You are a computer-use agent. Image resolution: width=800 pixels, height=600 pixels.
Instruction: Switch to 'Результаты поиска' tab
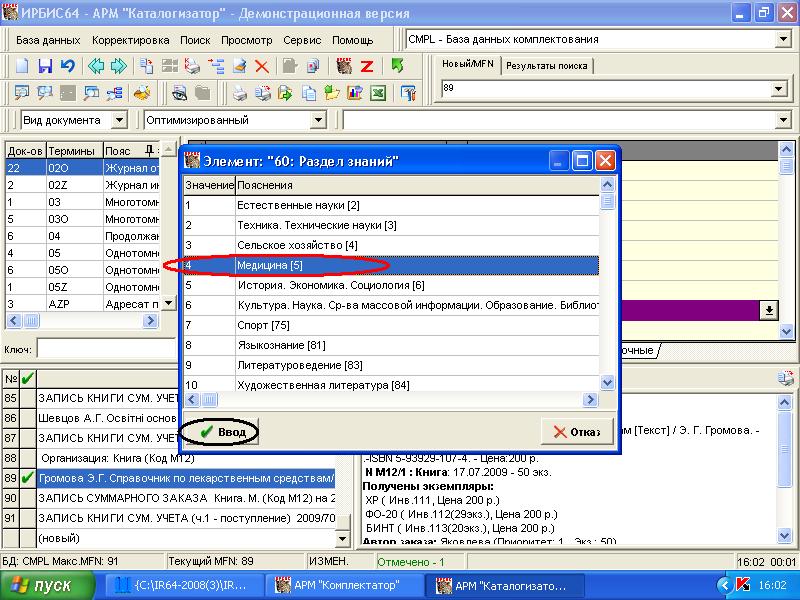click(x=546, y=66)
